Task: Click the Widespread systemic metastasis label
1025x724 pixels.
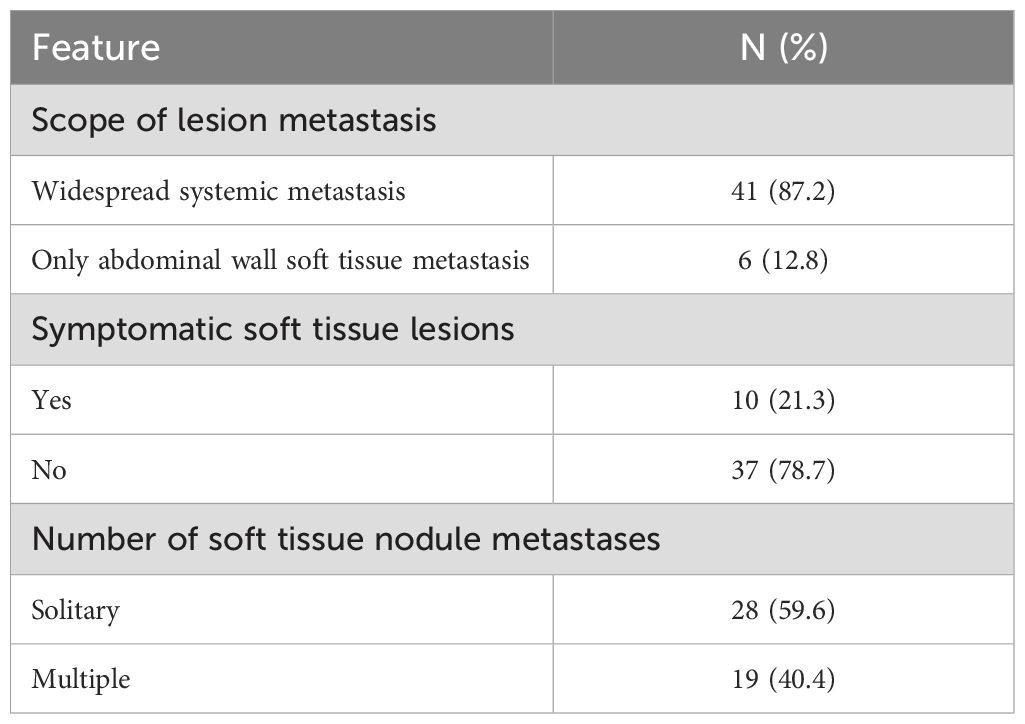Action: coord(218,191)
